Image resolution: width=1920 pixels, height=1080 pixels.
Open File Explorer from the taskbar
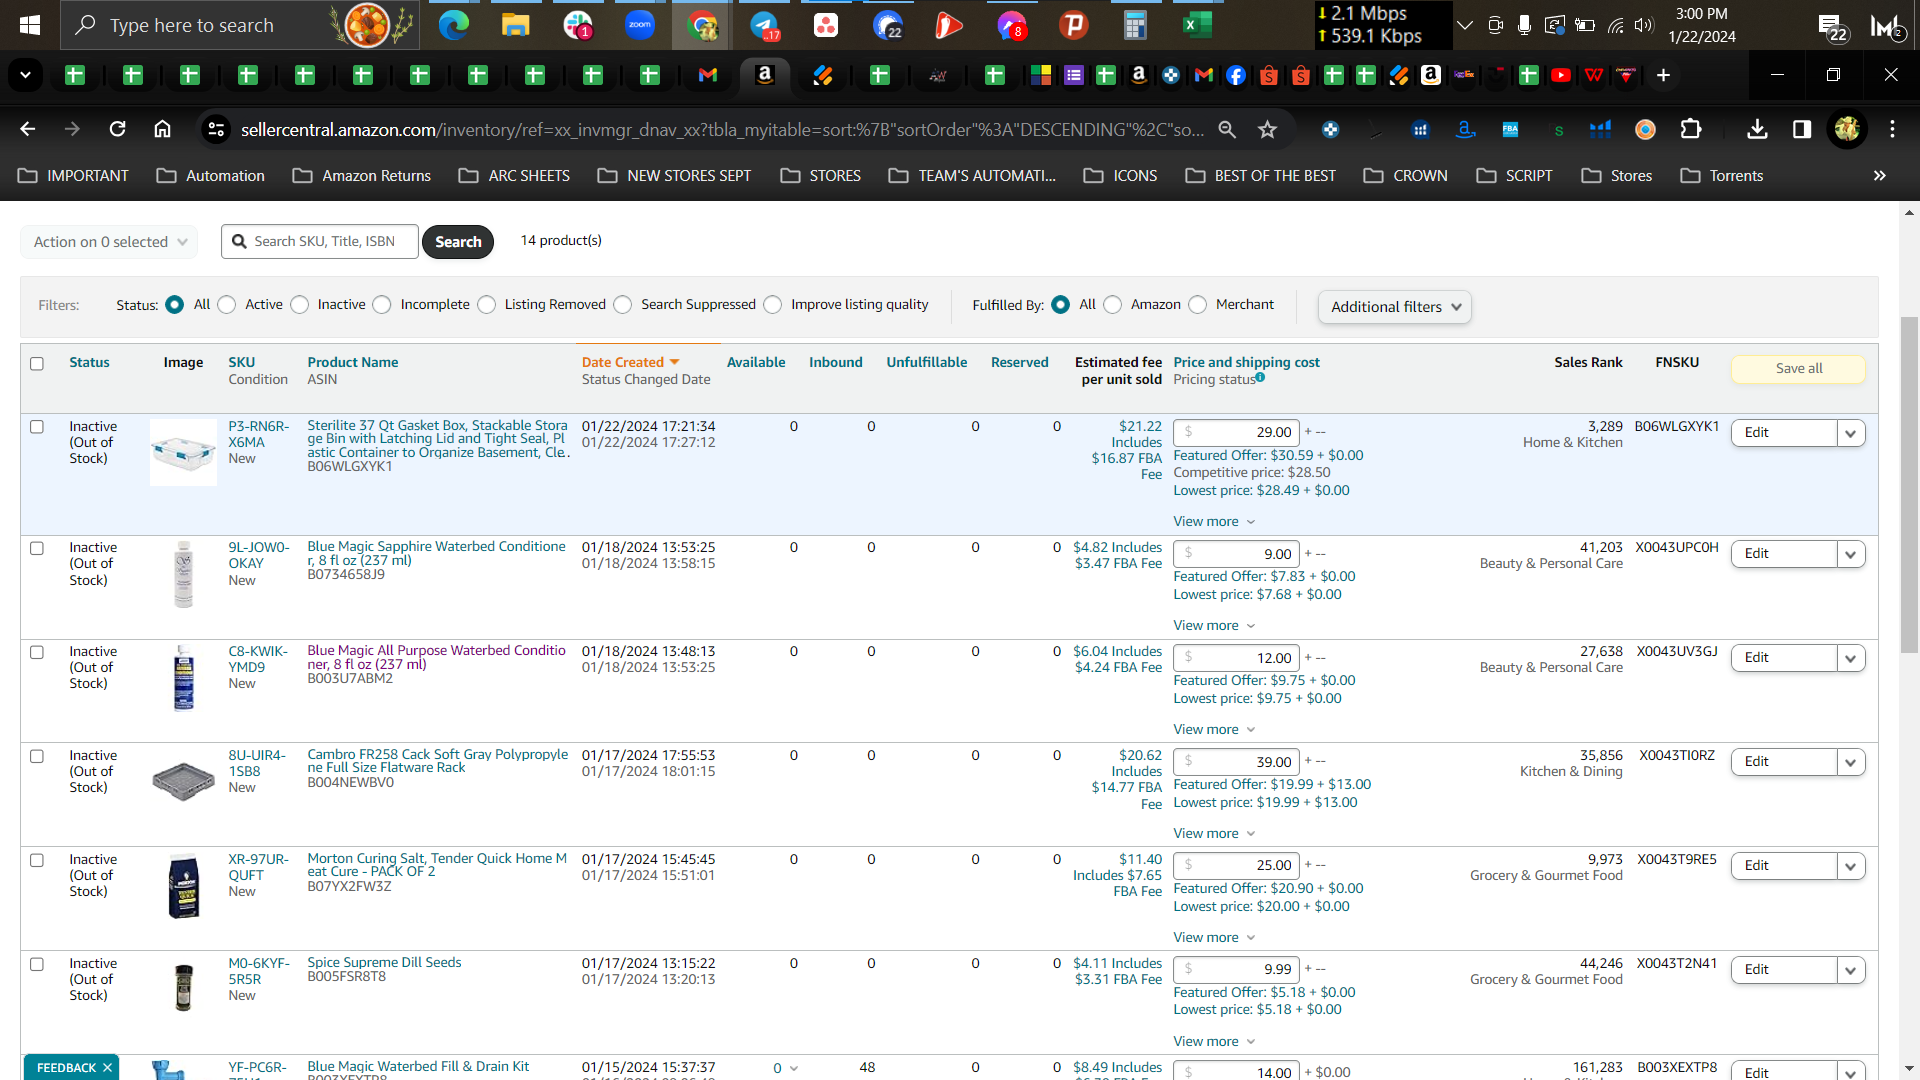tap(515, 25)
